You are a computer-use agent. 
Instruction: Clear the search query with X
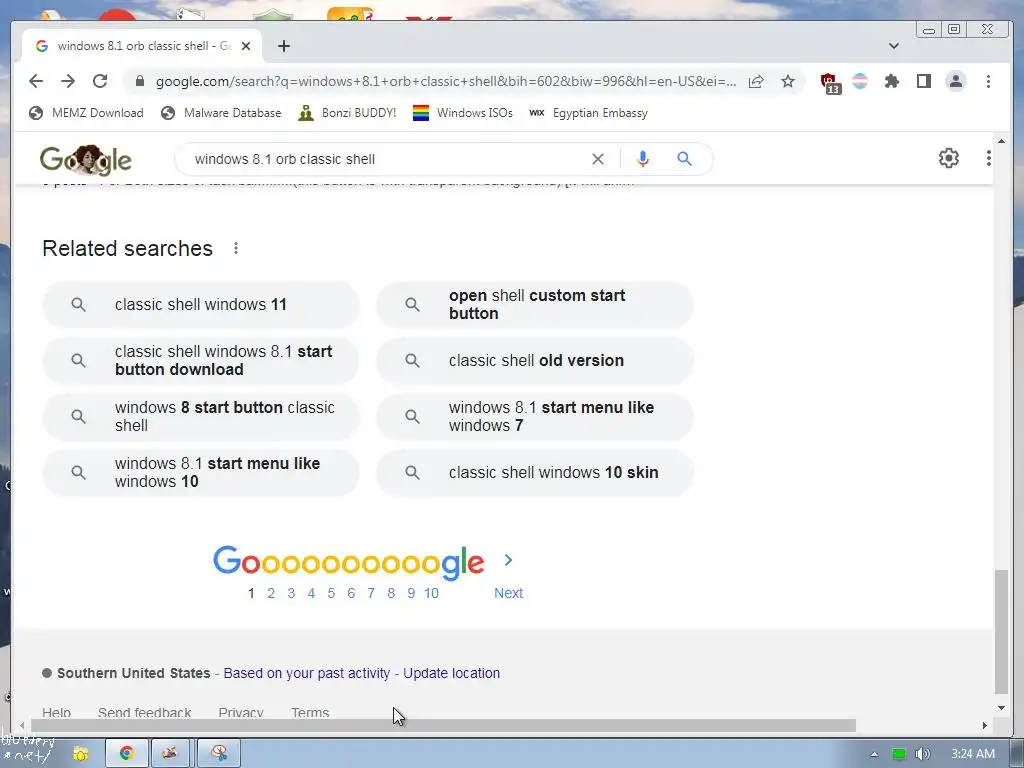pos(598,159)
